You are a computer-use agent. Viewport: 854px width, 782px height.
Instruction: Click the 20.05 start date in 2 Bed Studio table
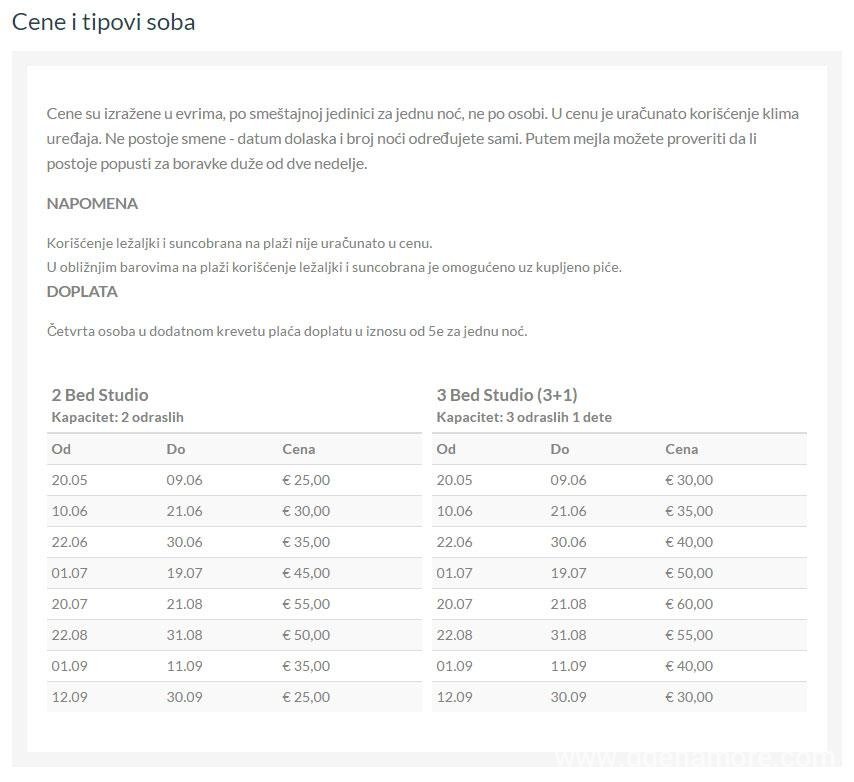[70, 480]
